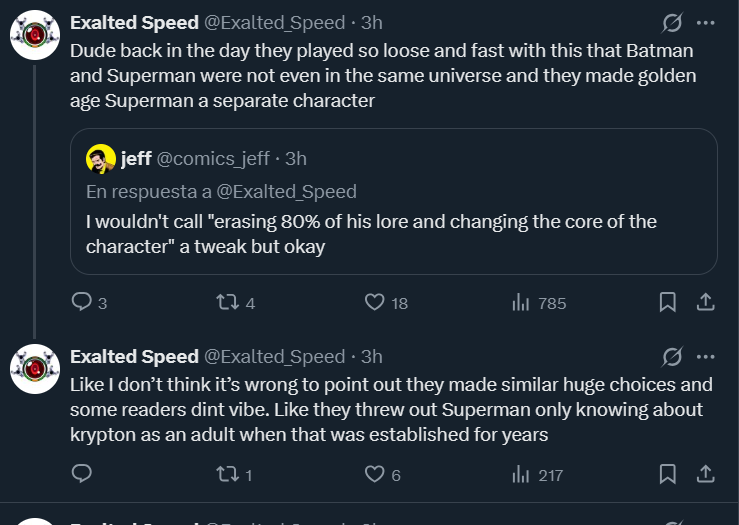
Task: Bookmark the first tweet
Action: (668, 302)
